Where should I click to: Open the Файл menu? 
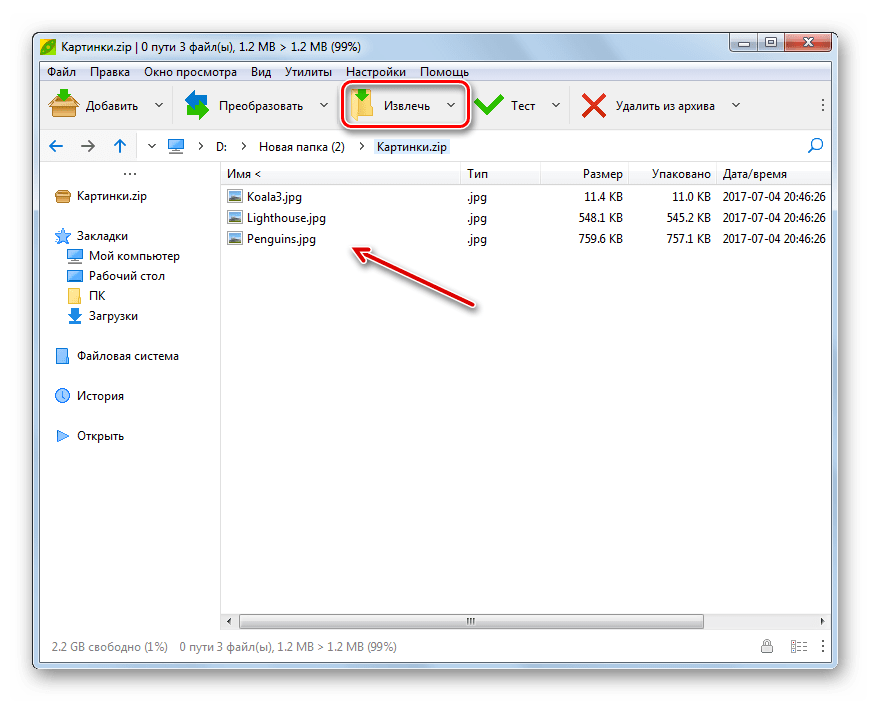[x=61, y=72]
